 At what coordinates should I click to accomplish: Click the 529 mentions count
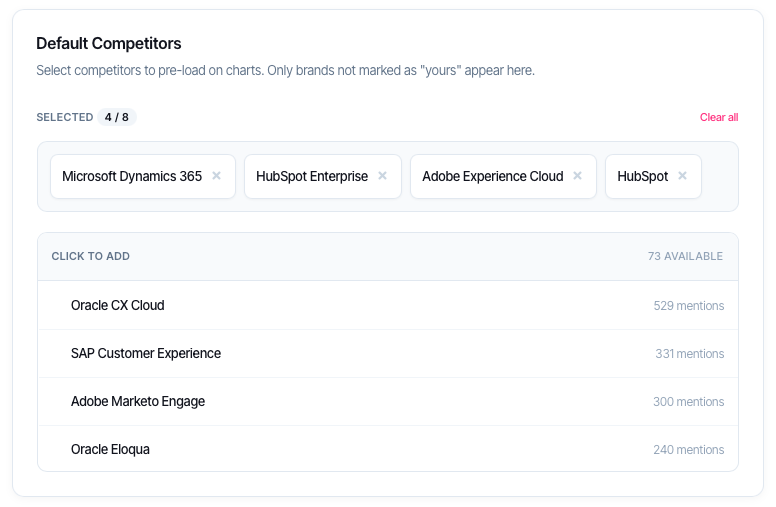[688, 306]
